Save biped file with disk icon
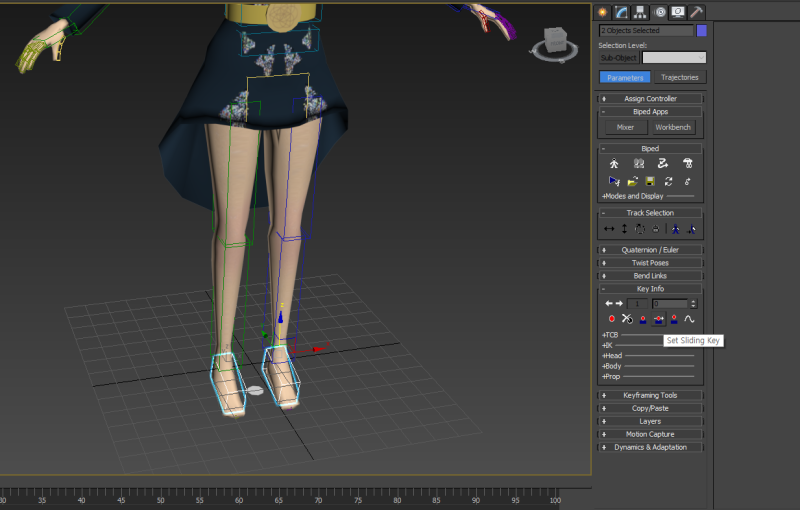 pos(650,181)
